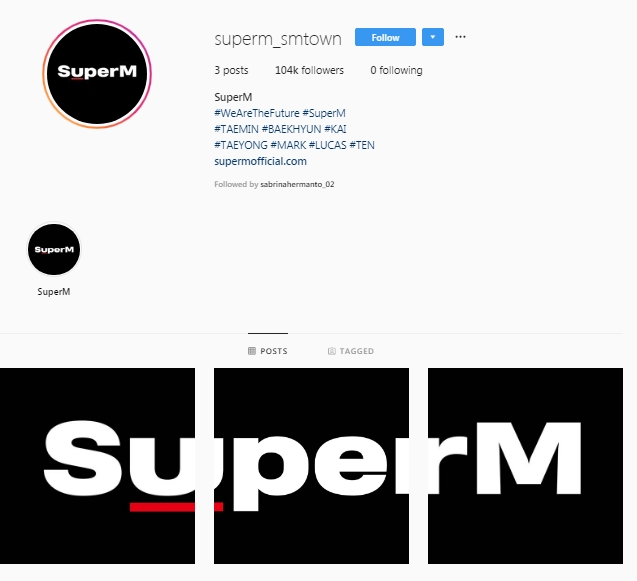637x581 pixels.
Task: View the 0 following list
Action: tap(396, 70)
